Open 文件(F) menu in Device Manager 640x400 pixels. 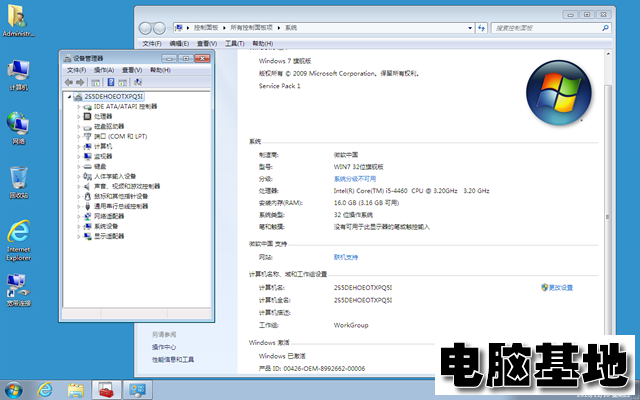(x=76, y=70)
